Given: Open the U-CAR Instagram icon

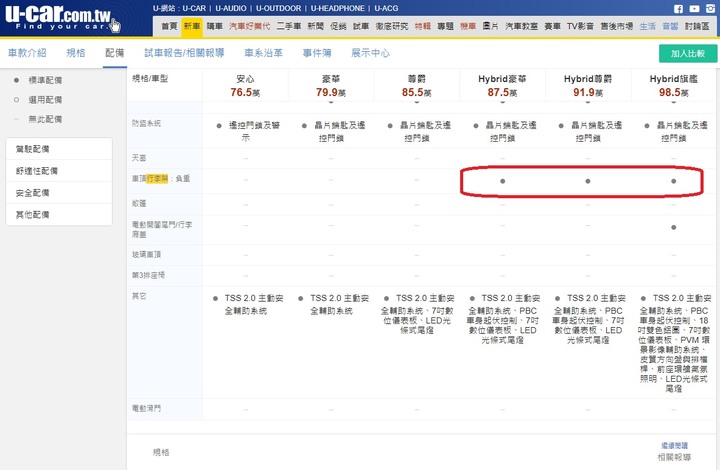Looking at the screenshot, I should coord(710,9).
